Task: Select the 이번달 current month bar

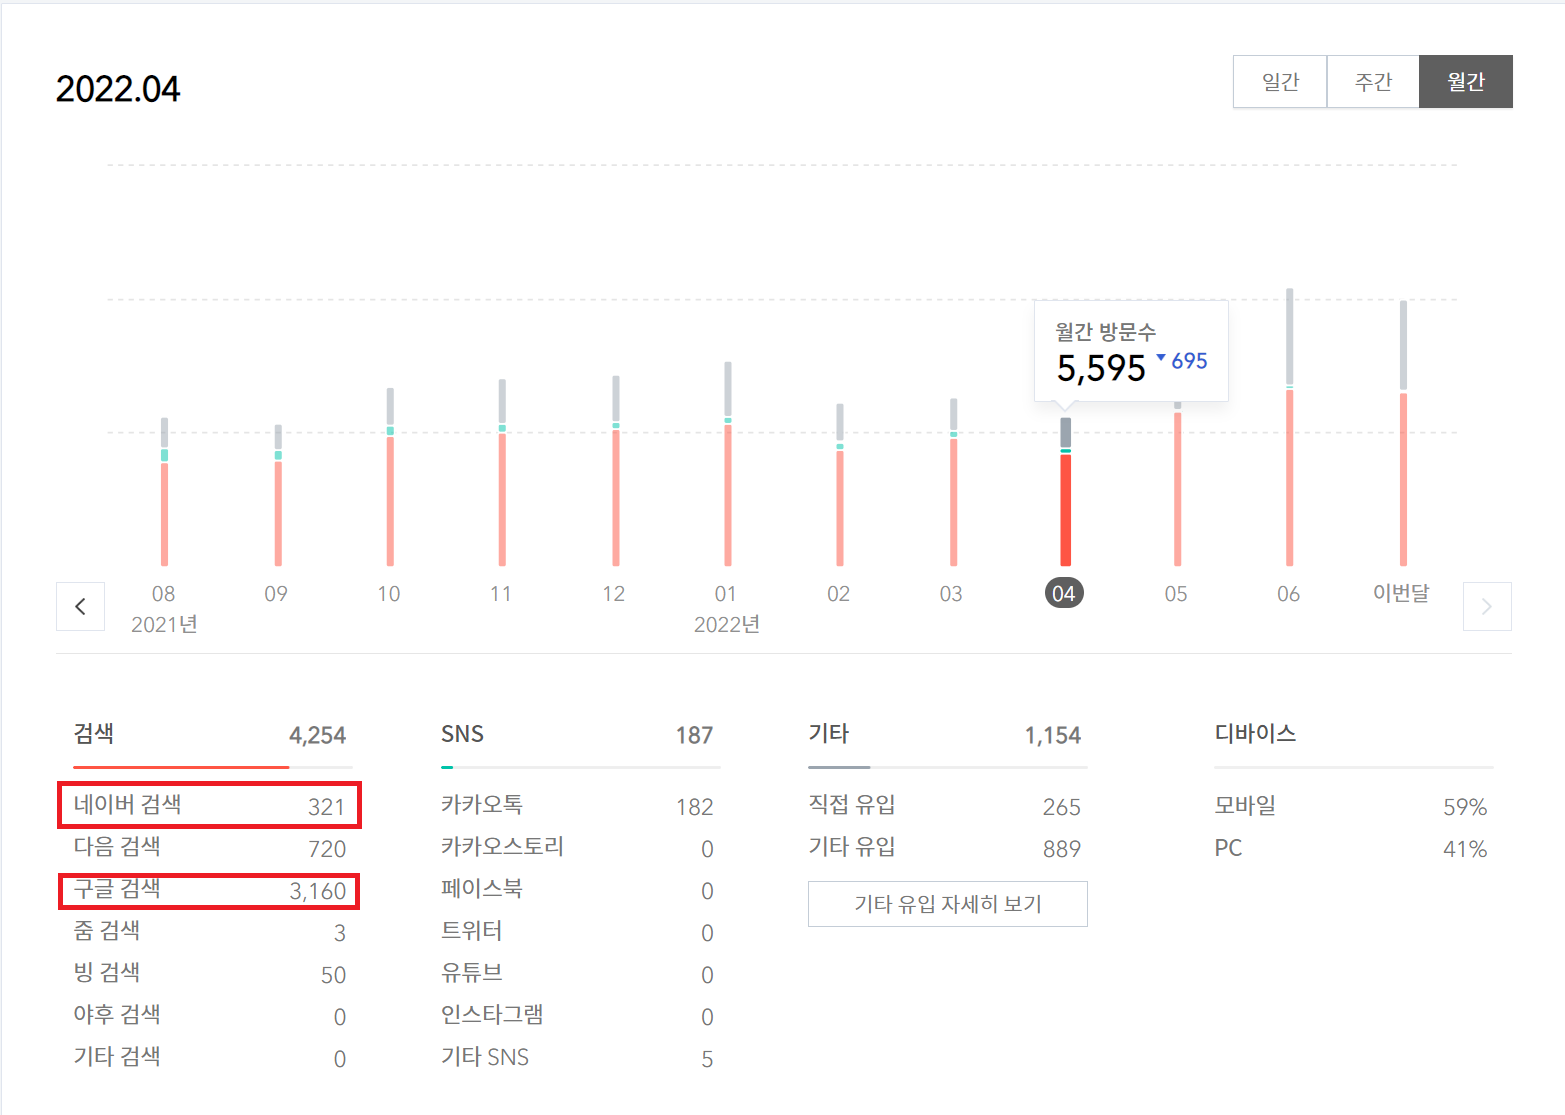Action: pos(1404,433)
